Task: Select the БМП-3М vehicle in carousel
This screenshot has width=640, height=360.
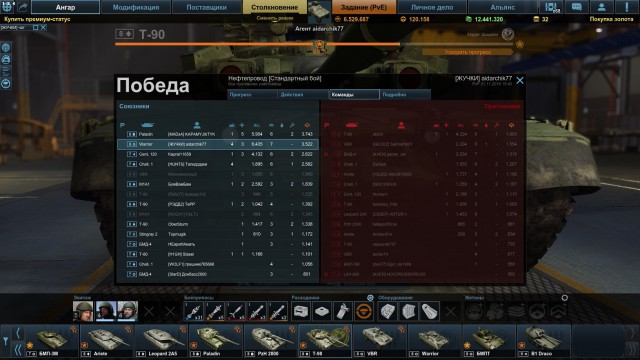Action: [x=52, y=341]
